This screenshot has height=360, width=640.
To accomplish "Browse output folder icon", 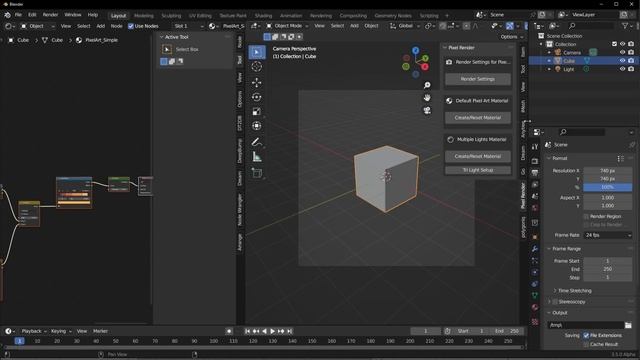I will 628,325.
